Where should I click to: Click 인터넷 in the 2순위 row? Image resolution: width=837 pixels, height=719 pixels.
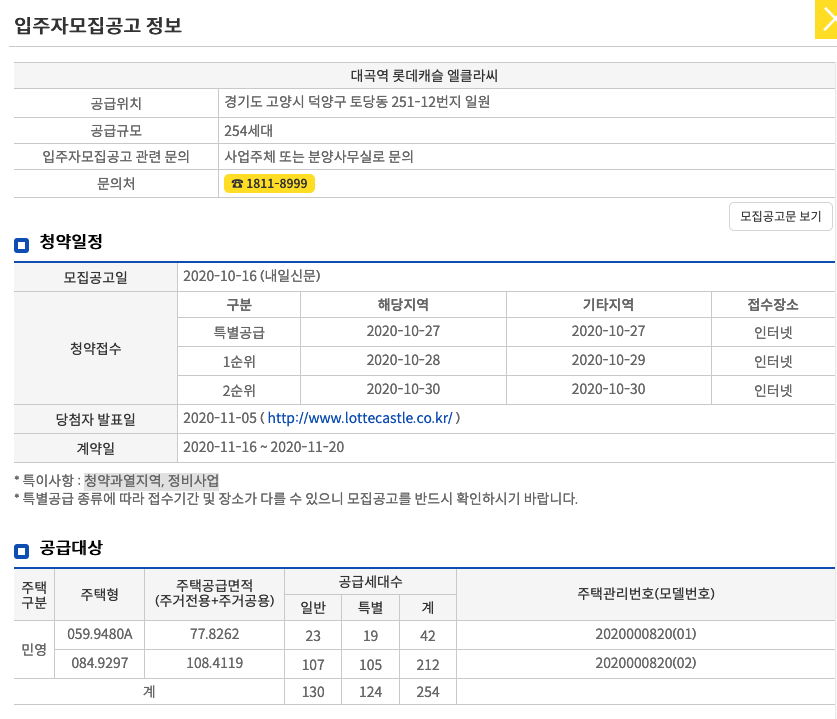pos(773,391)
